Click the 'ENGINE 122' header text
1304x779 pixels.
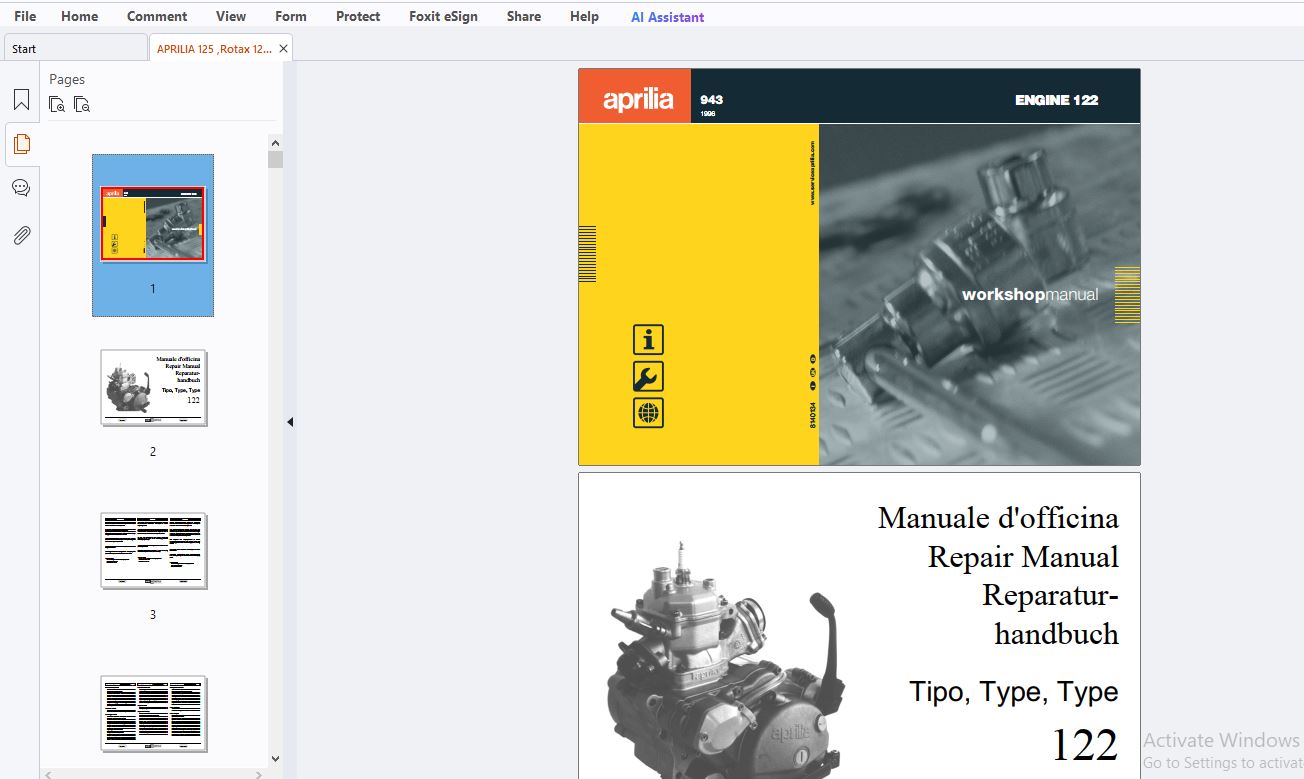1056,100
